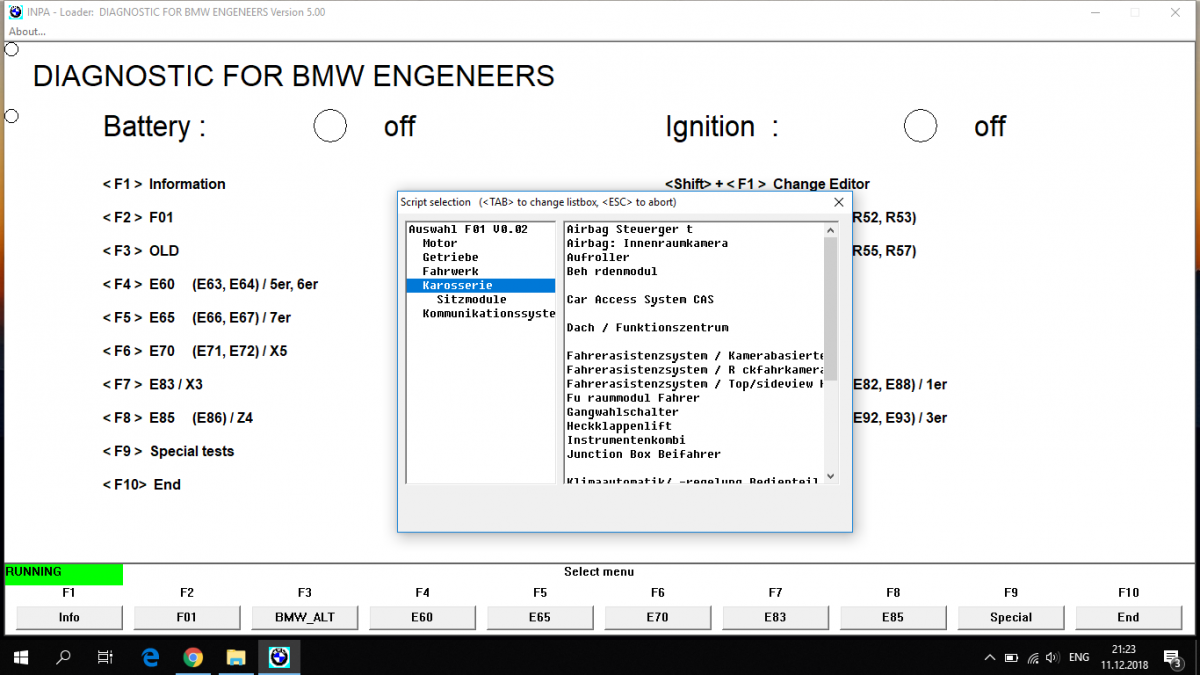This screenshot has width=1200, height=675.
Task: Choose Klimaautomatik Bedienteil entry
Action: tap(692, 480)
